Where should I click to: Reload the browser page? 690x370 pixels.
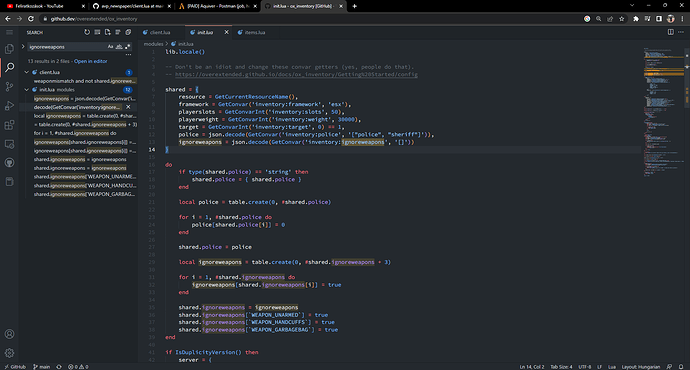tap(31, 18)
